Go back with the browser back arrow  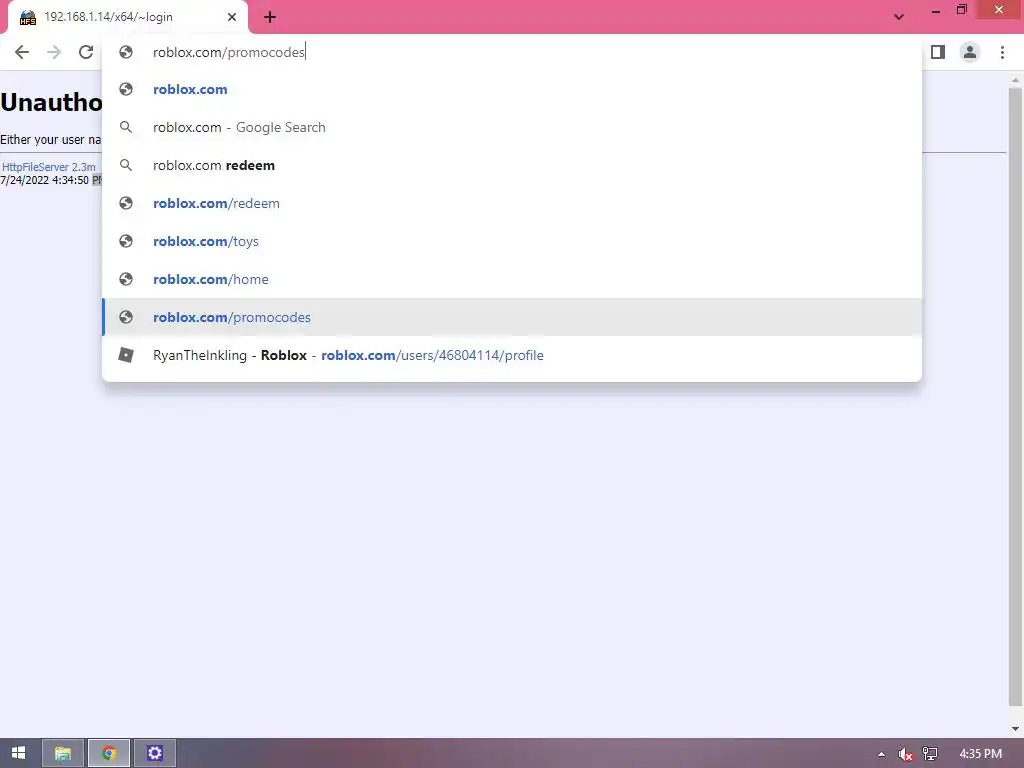tap(22, 52)
